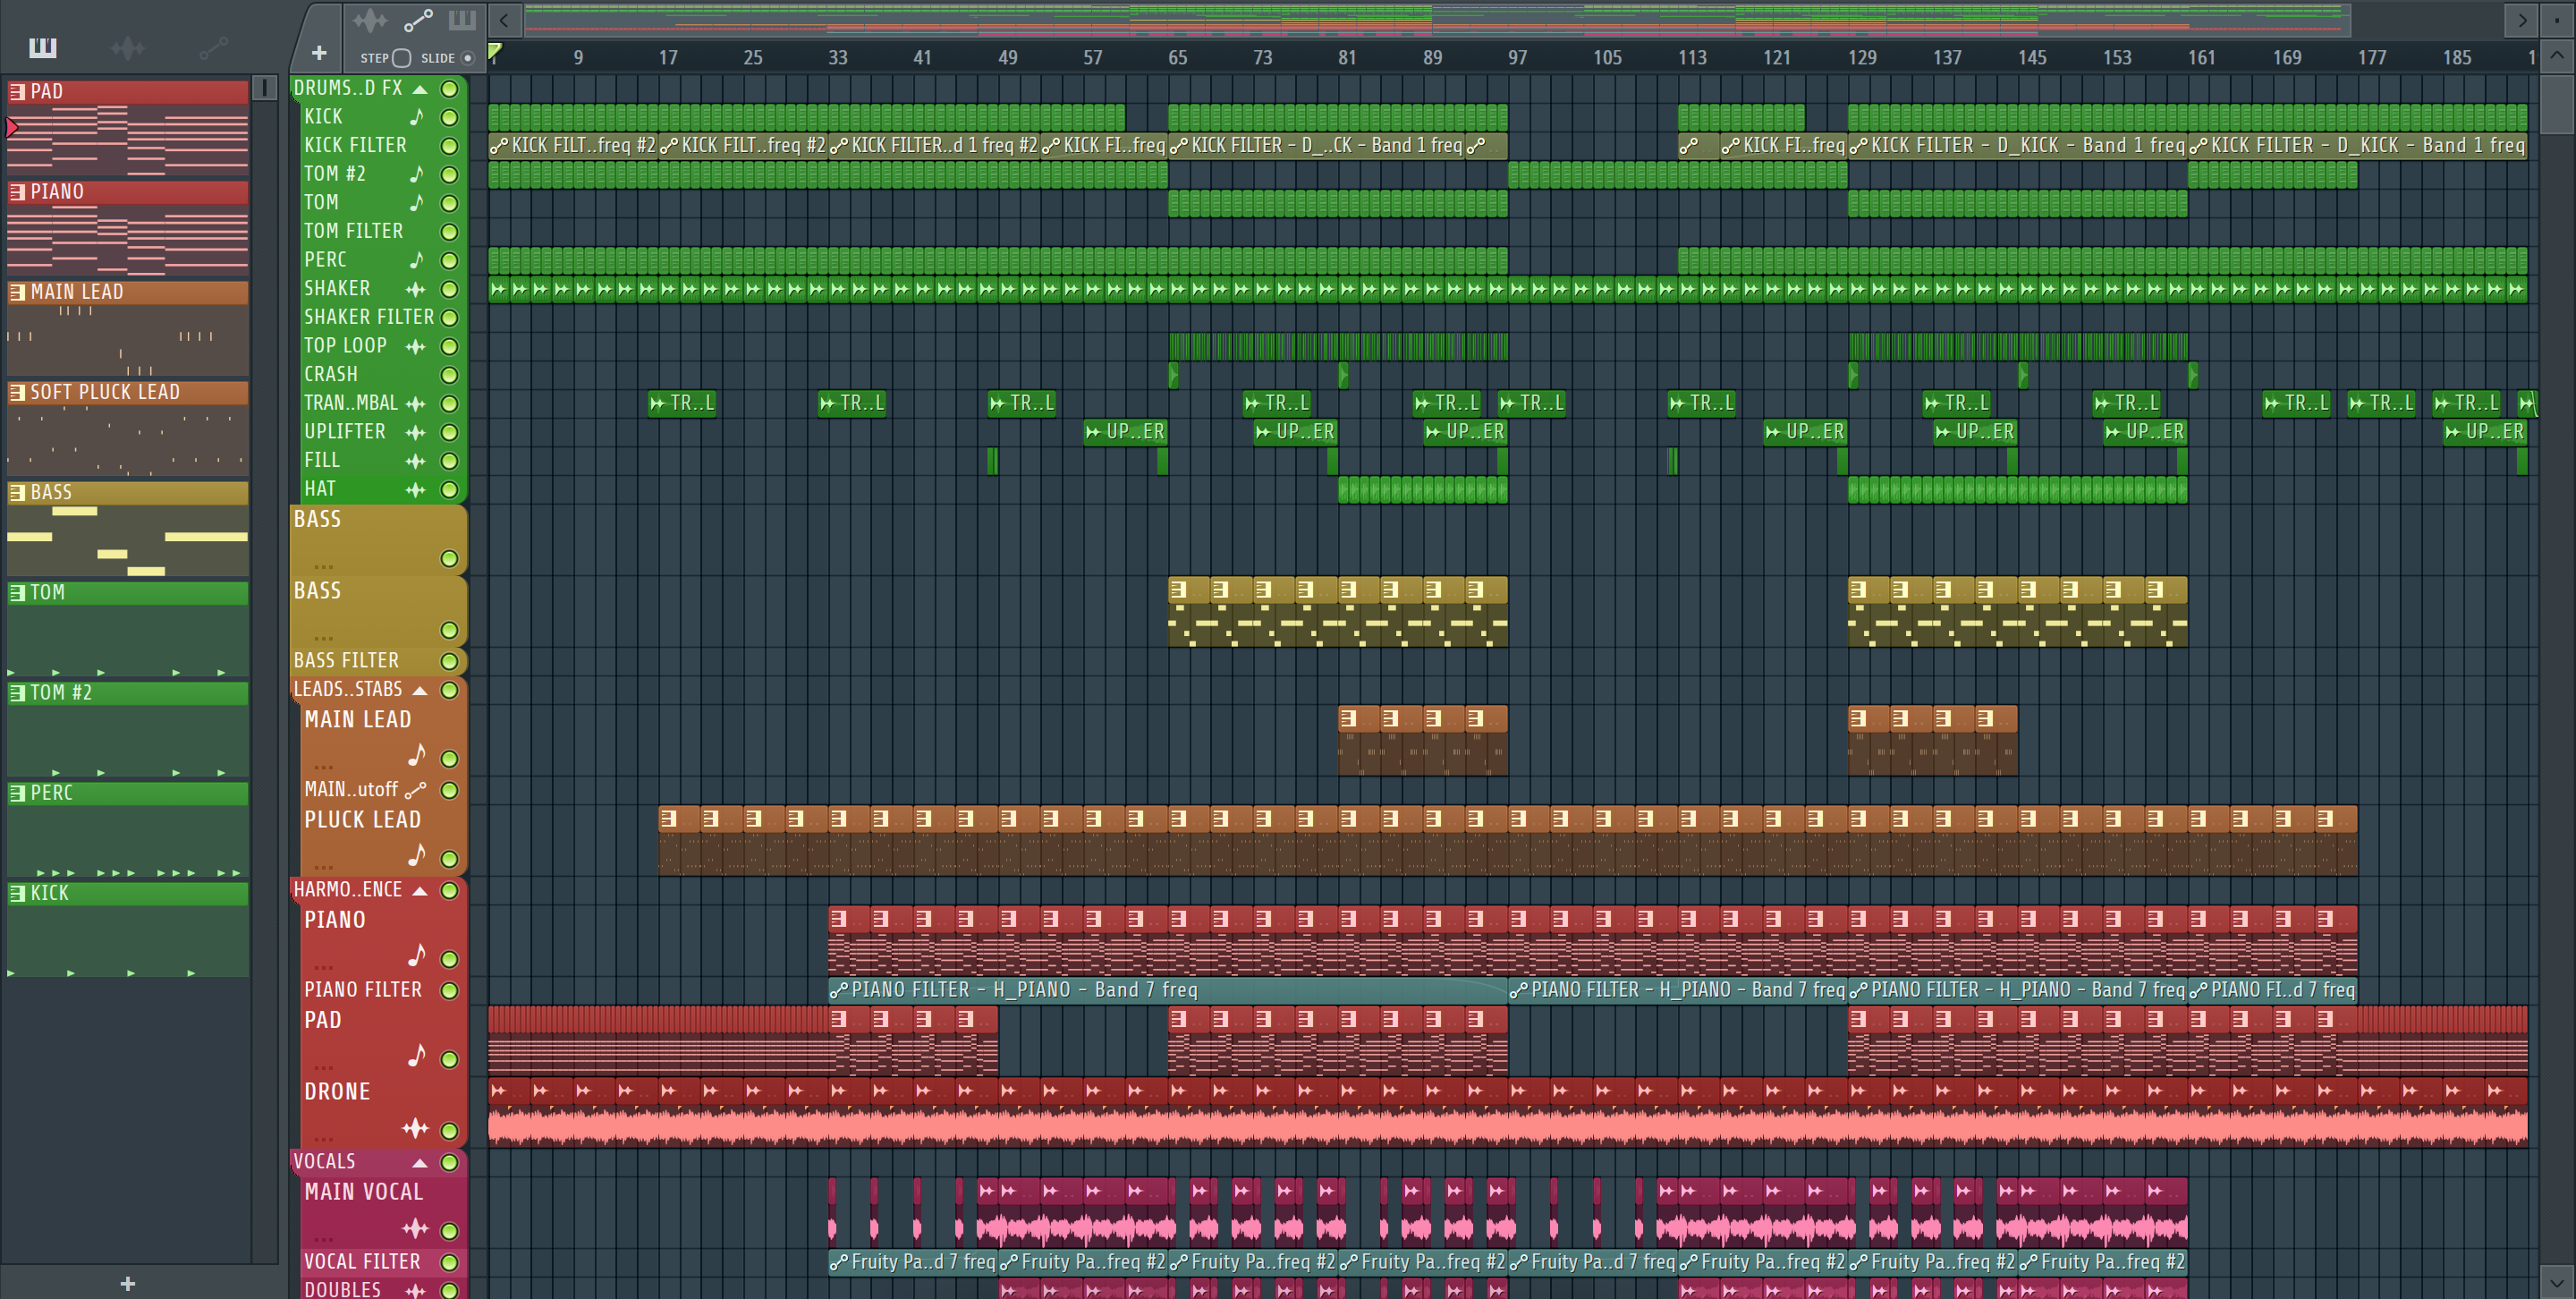Screen dimensions: 2576x1299
Task: Click the right arrow beside the overview
Action: pos(2522,19)
